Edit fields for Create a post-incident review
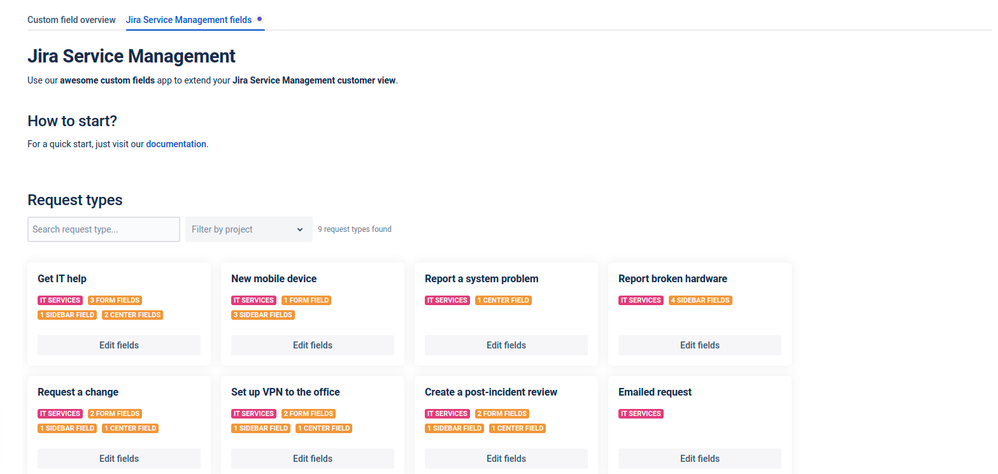Screen dimensions: 998x474 tap(506, 458)
